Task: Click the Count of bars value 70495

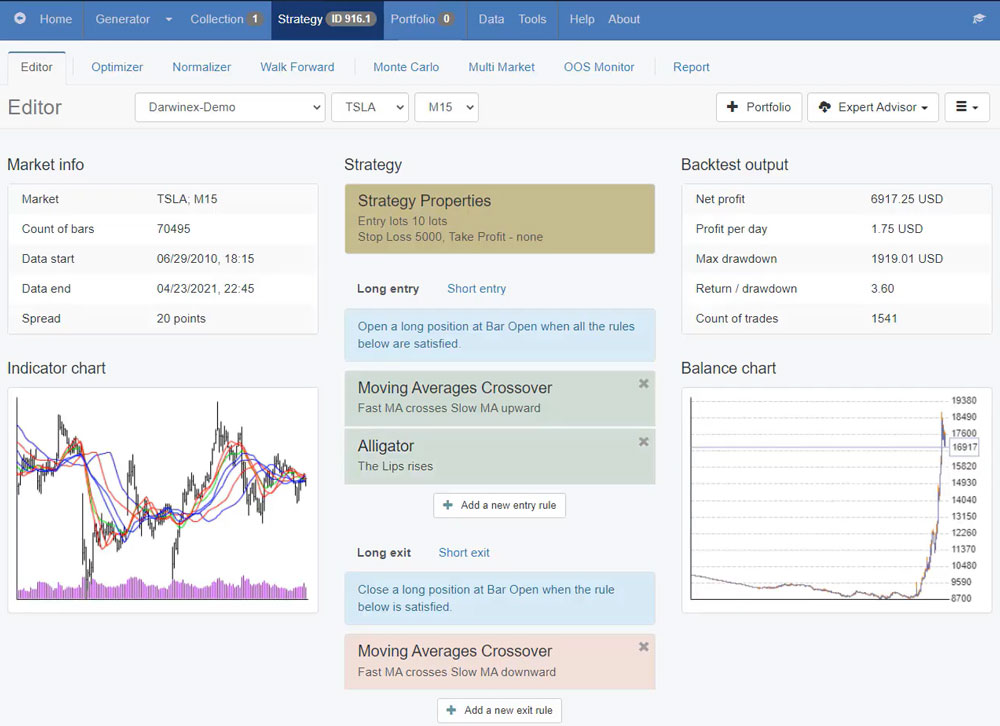Action: point(173,228)
